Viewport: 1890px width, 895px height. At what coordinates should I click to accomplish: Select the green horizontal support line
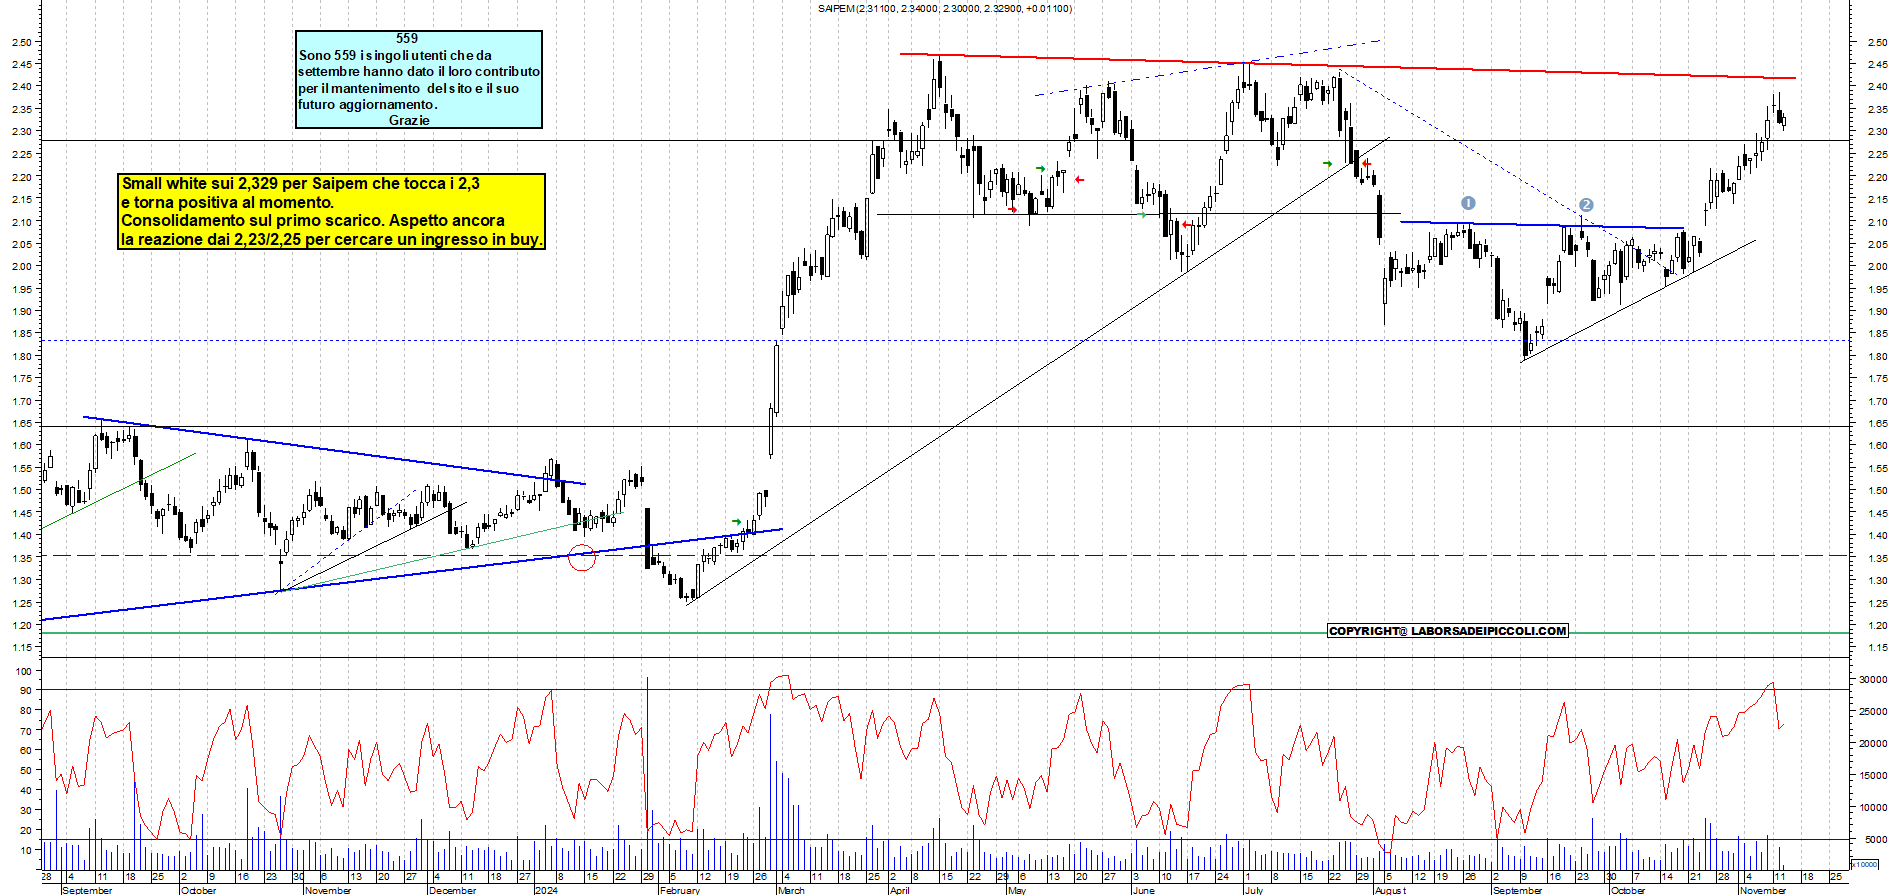pyautogui.click(x=944, y=633)
